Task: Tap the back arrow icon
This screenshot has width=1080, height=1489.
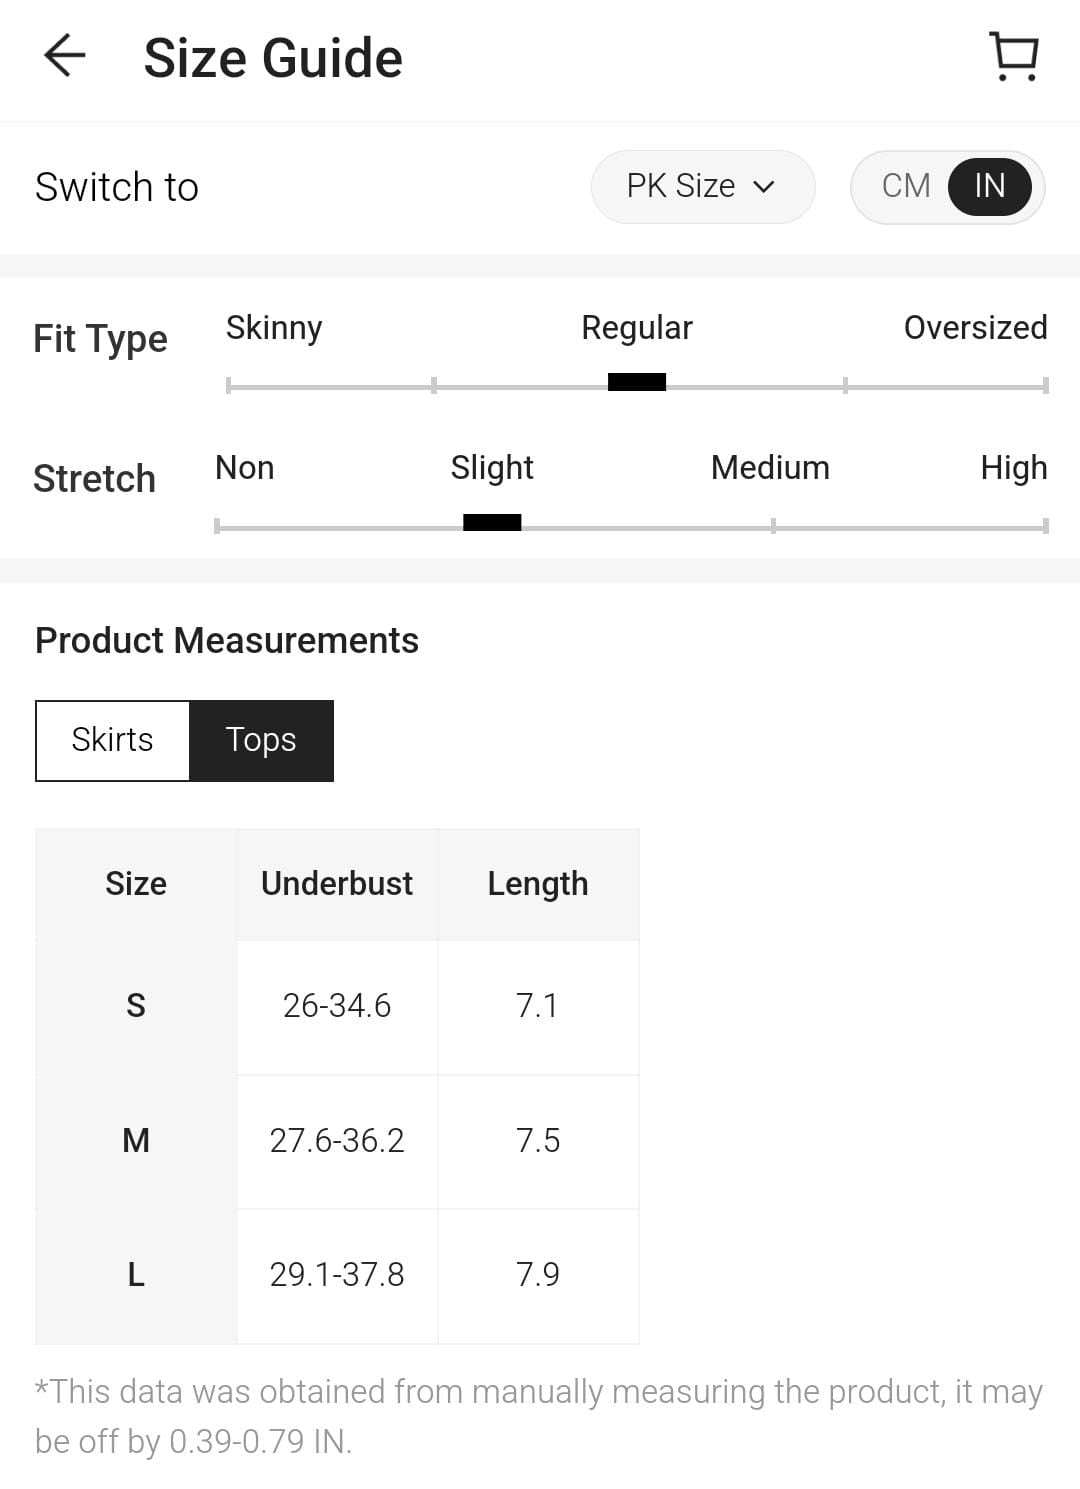Action: 65,56
